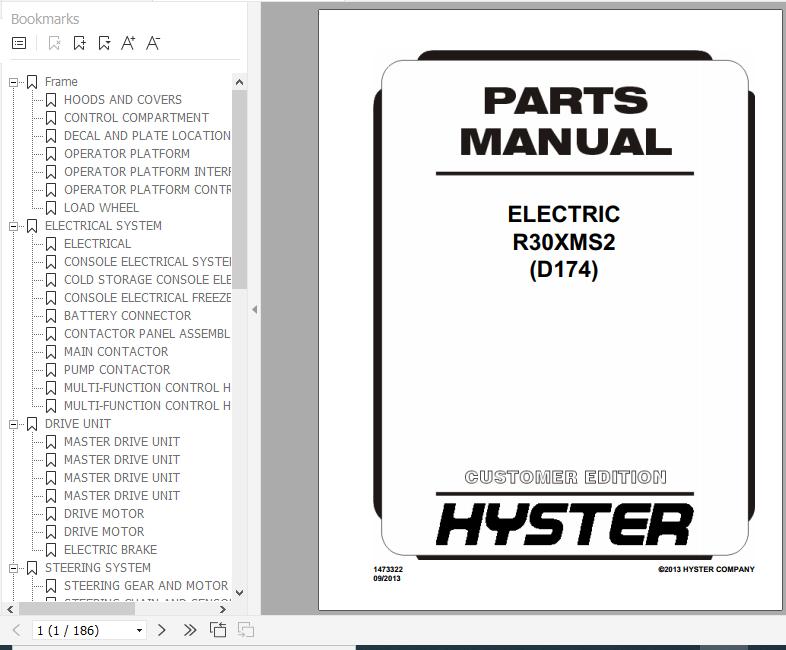Open CONSOLE ELECTRICAL SYSTEM bookmark
This screenshot has width=786, height=650.
coord(147,262)
